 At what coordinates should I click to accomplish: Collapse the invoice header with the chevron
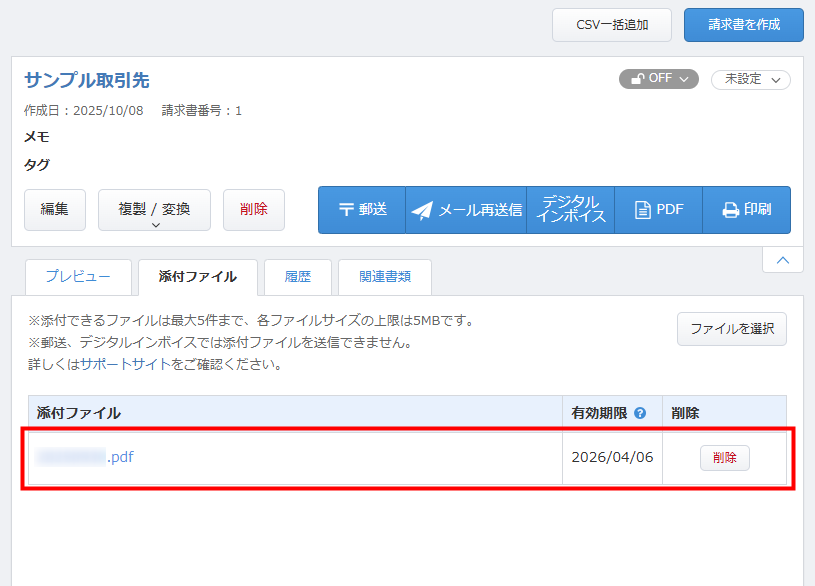(x=782, y=260)
